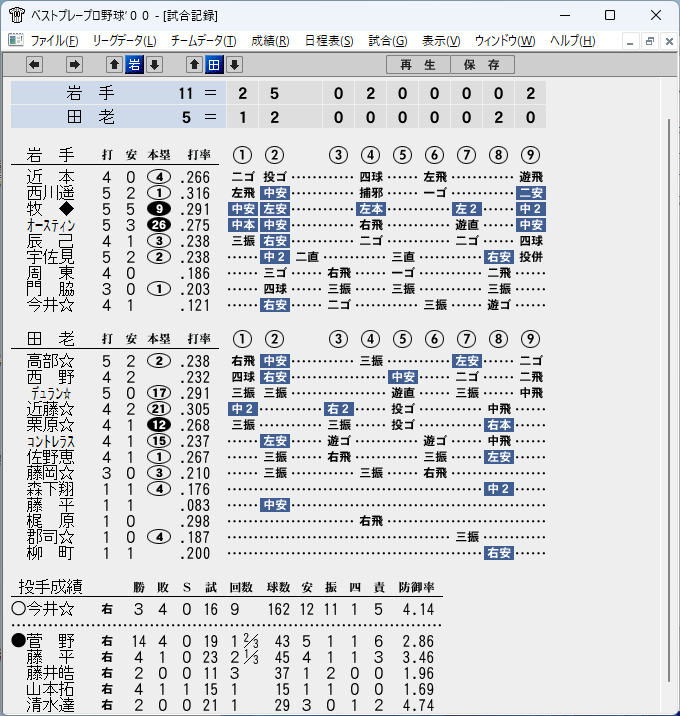Open the リーグデータ(L) menu
Screen dimensions: 680x716
tap(124, 41)
